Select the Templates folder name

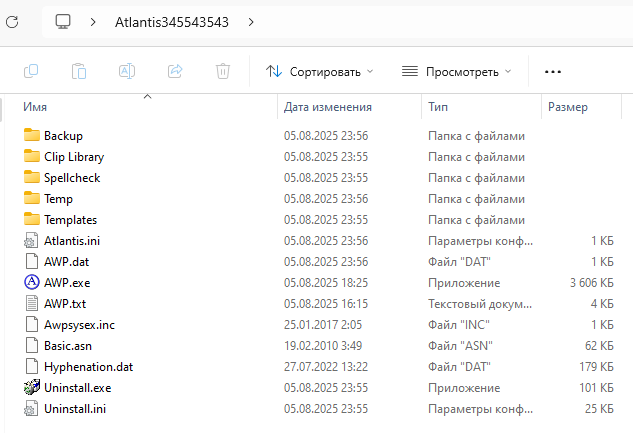(x=71, y=220)
